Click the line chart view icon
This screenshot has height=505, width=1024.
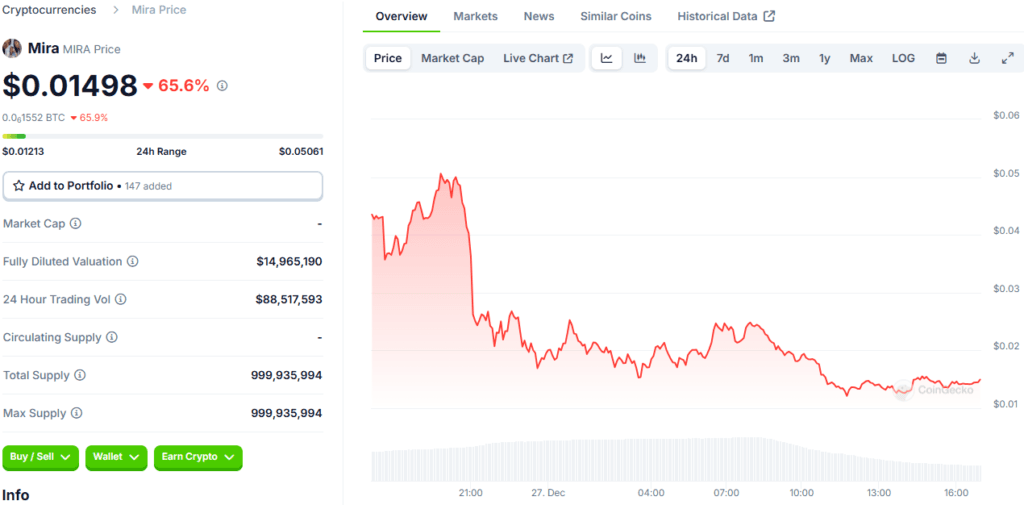[607, 58]
